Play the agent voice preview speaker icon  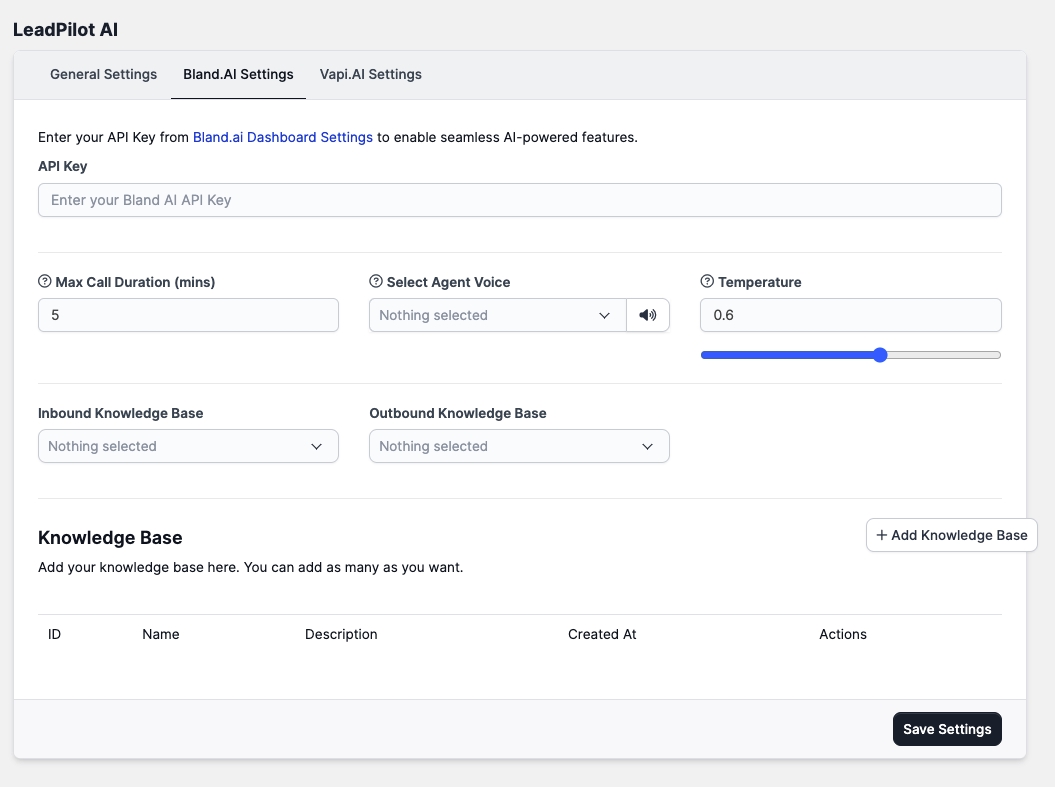coord(648,315)
